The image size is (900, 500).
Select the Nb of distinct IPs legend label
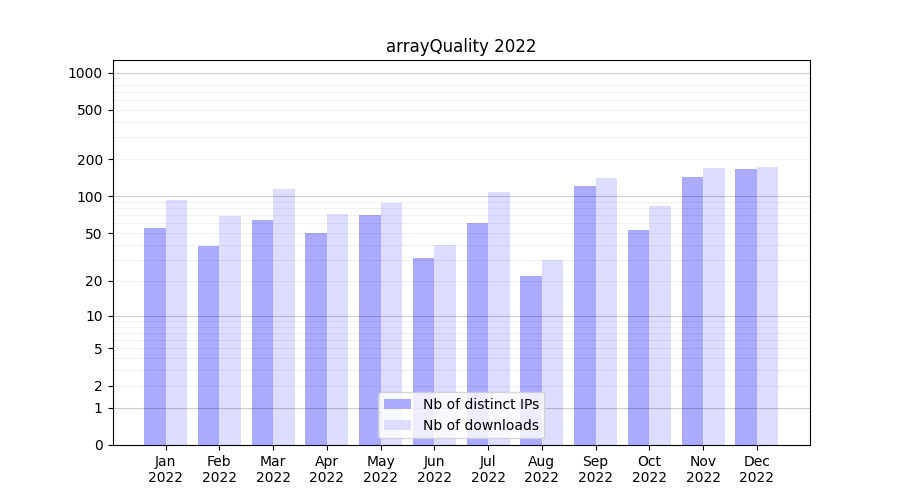[x=480, y=404]
